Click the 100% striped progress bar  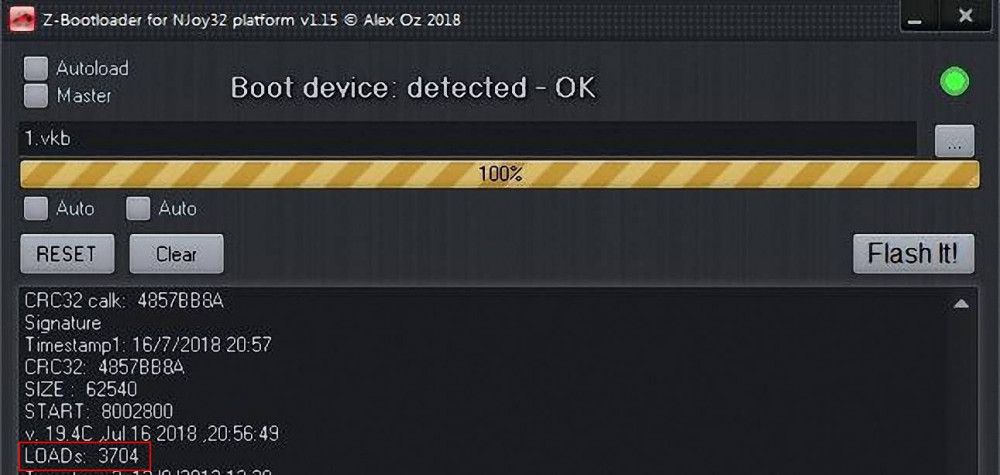coord(500,174)
